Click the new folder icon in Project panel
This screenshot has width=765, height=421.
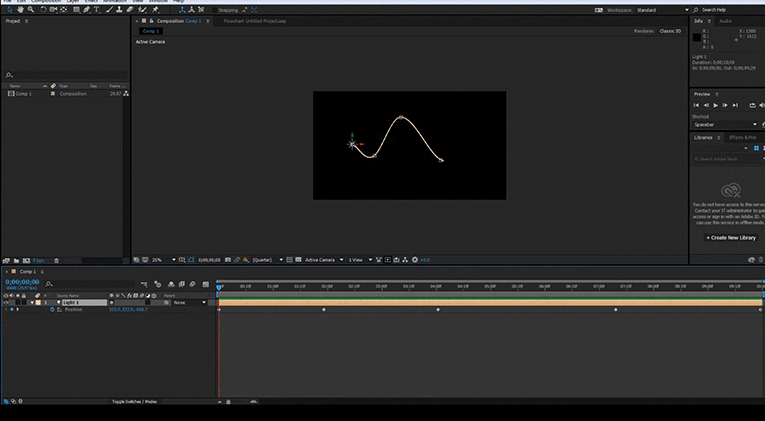point(16,261)
